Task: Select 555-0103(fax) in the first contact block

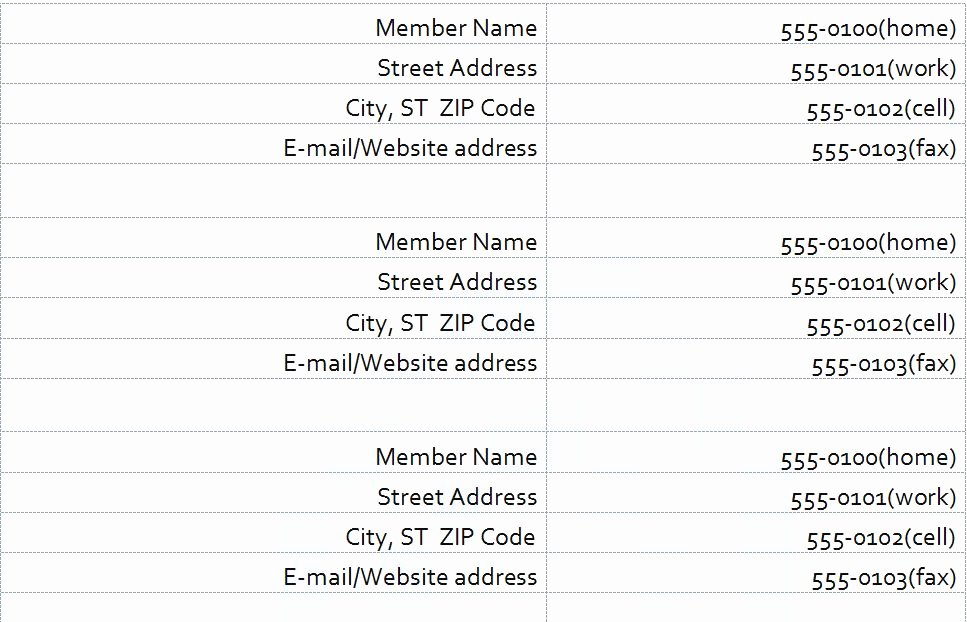Action: tap(884, 149)
